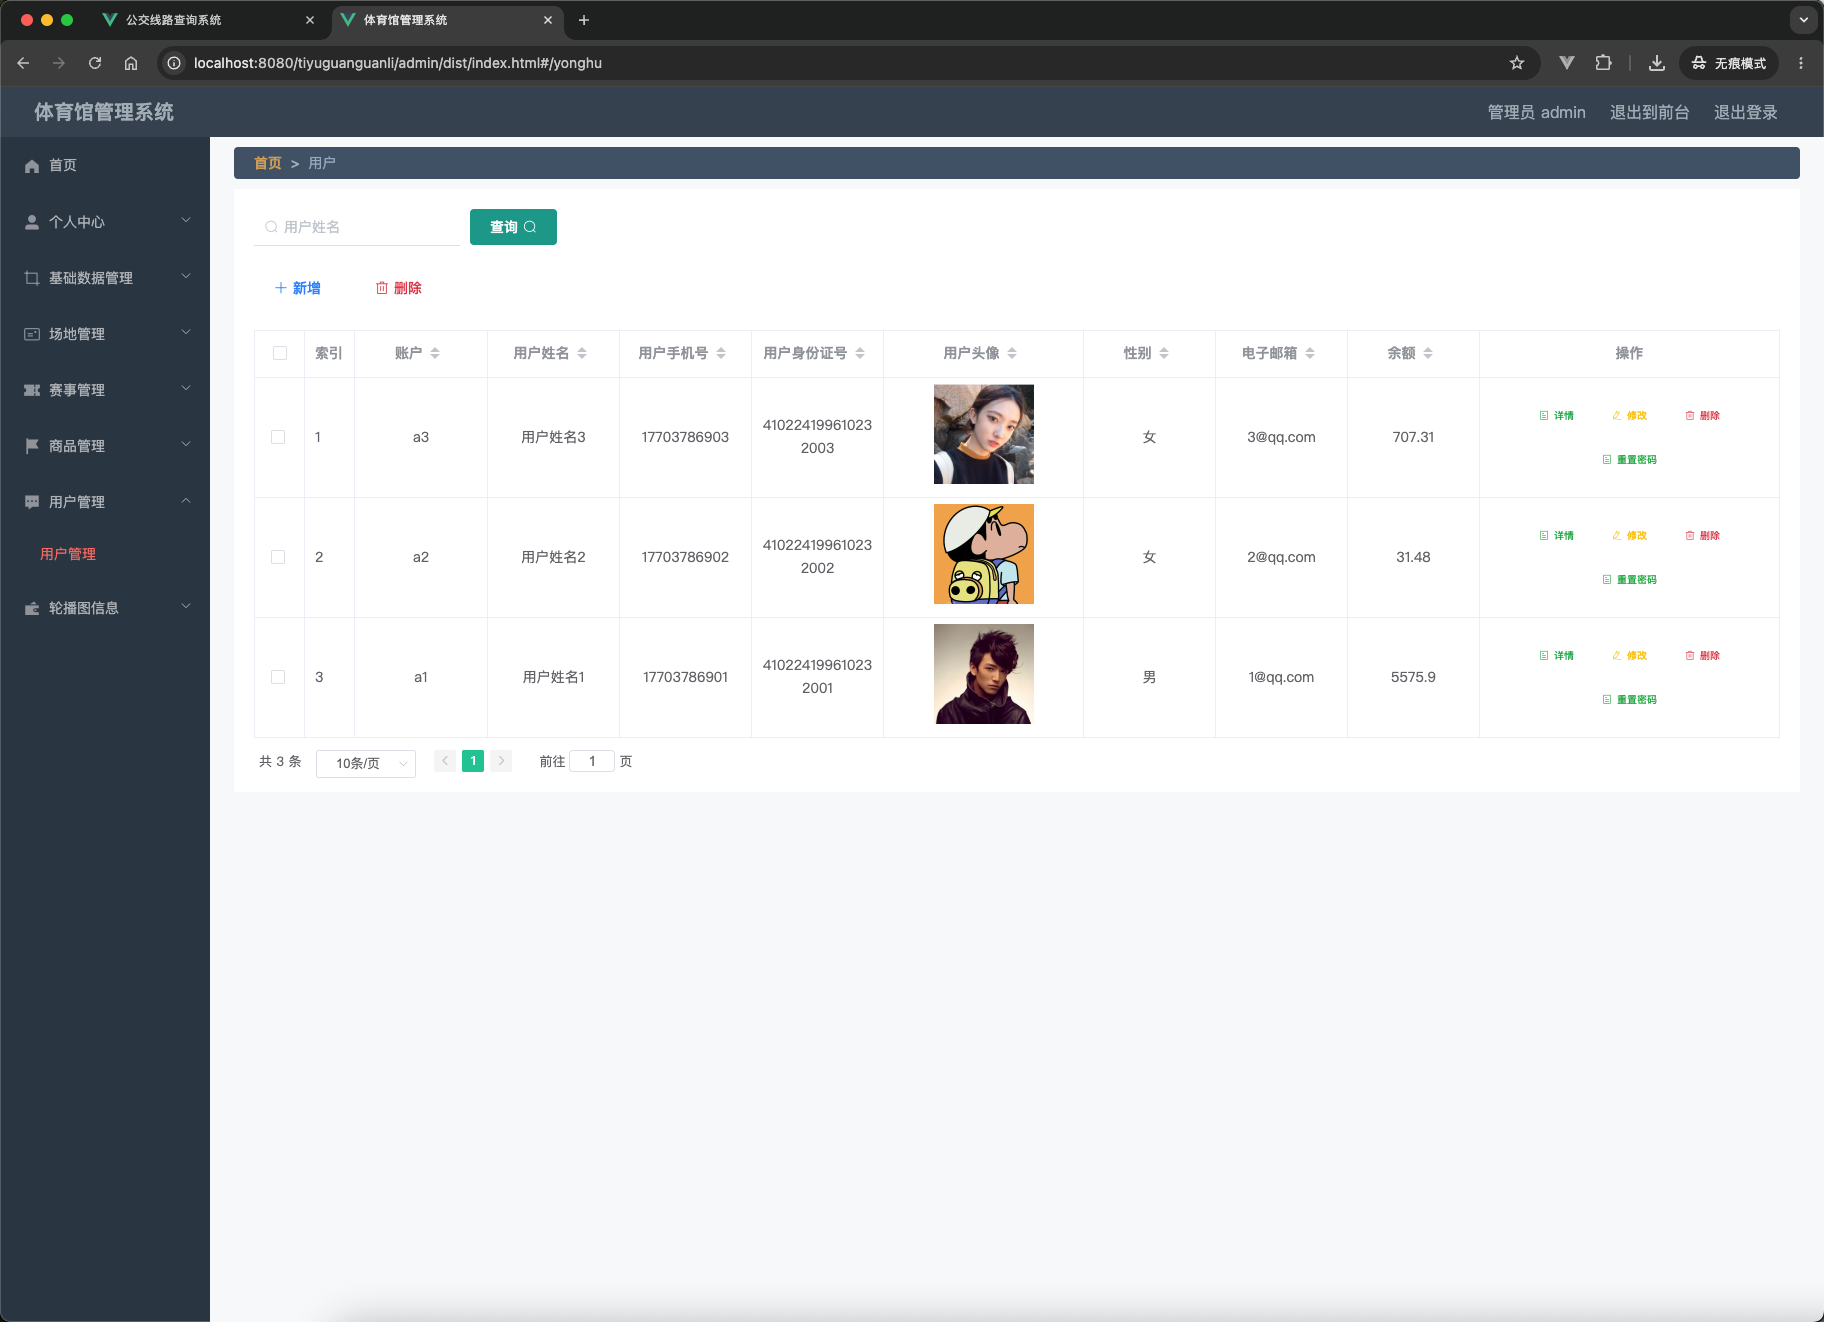Sort by 用户身份证号 column arrows
Screen dimensions: 1824x1322
click(860, 353)
